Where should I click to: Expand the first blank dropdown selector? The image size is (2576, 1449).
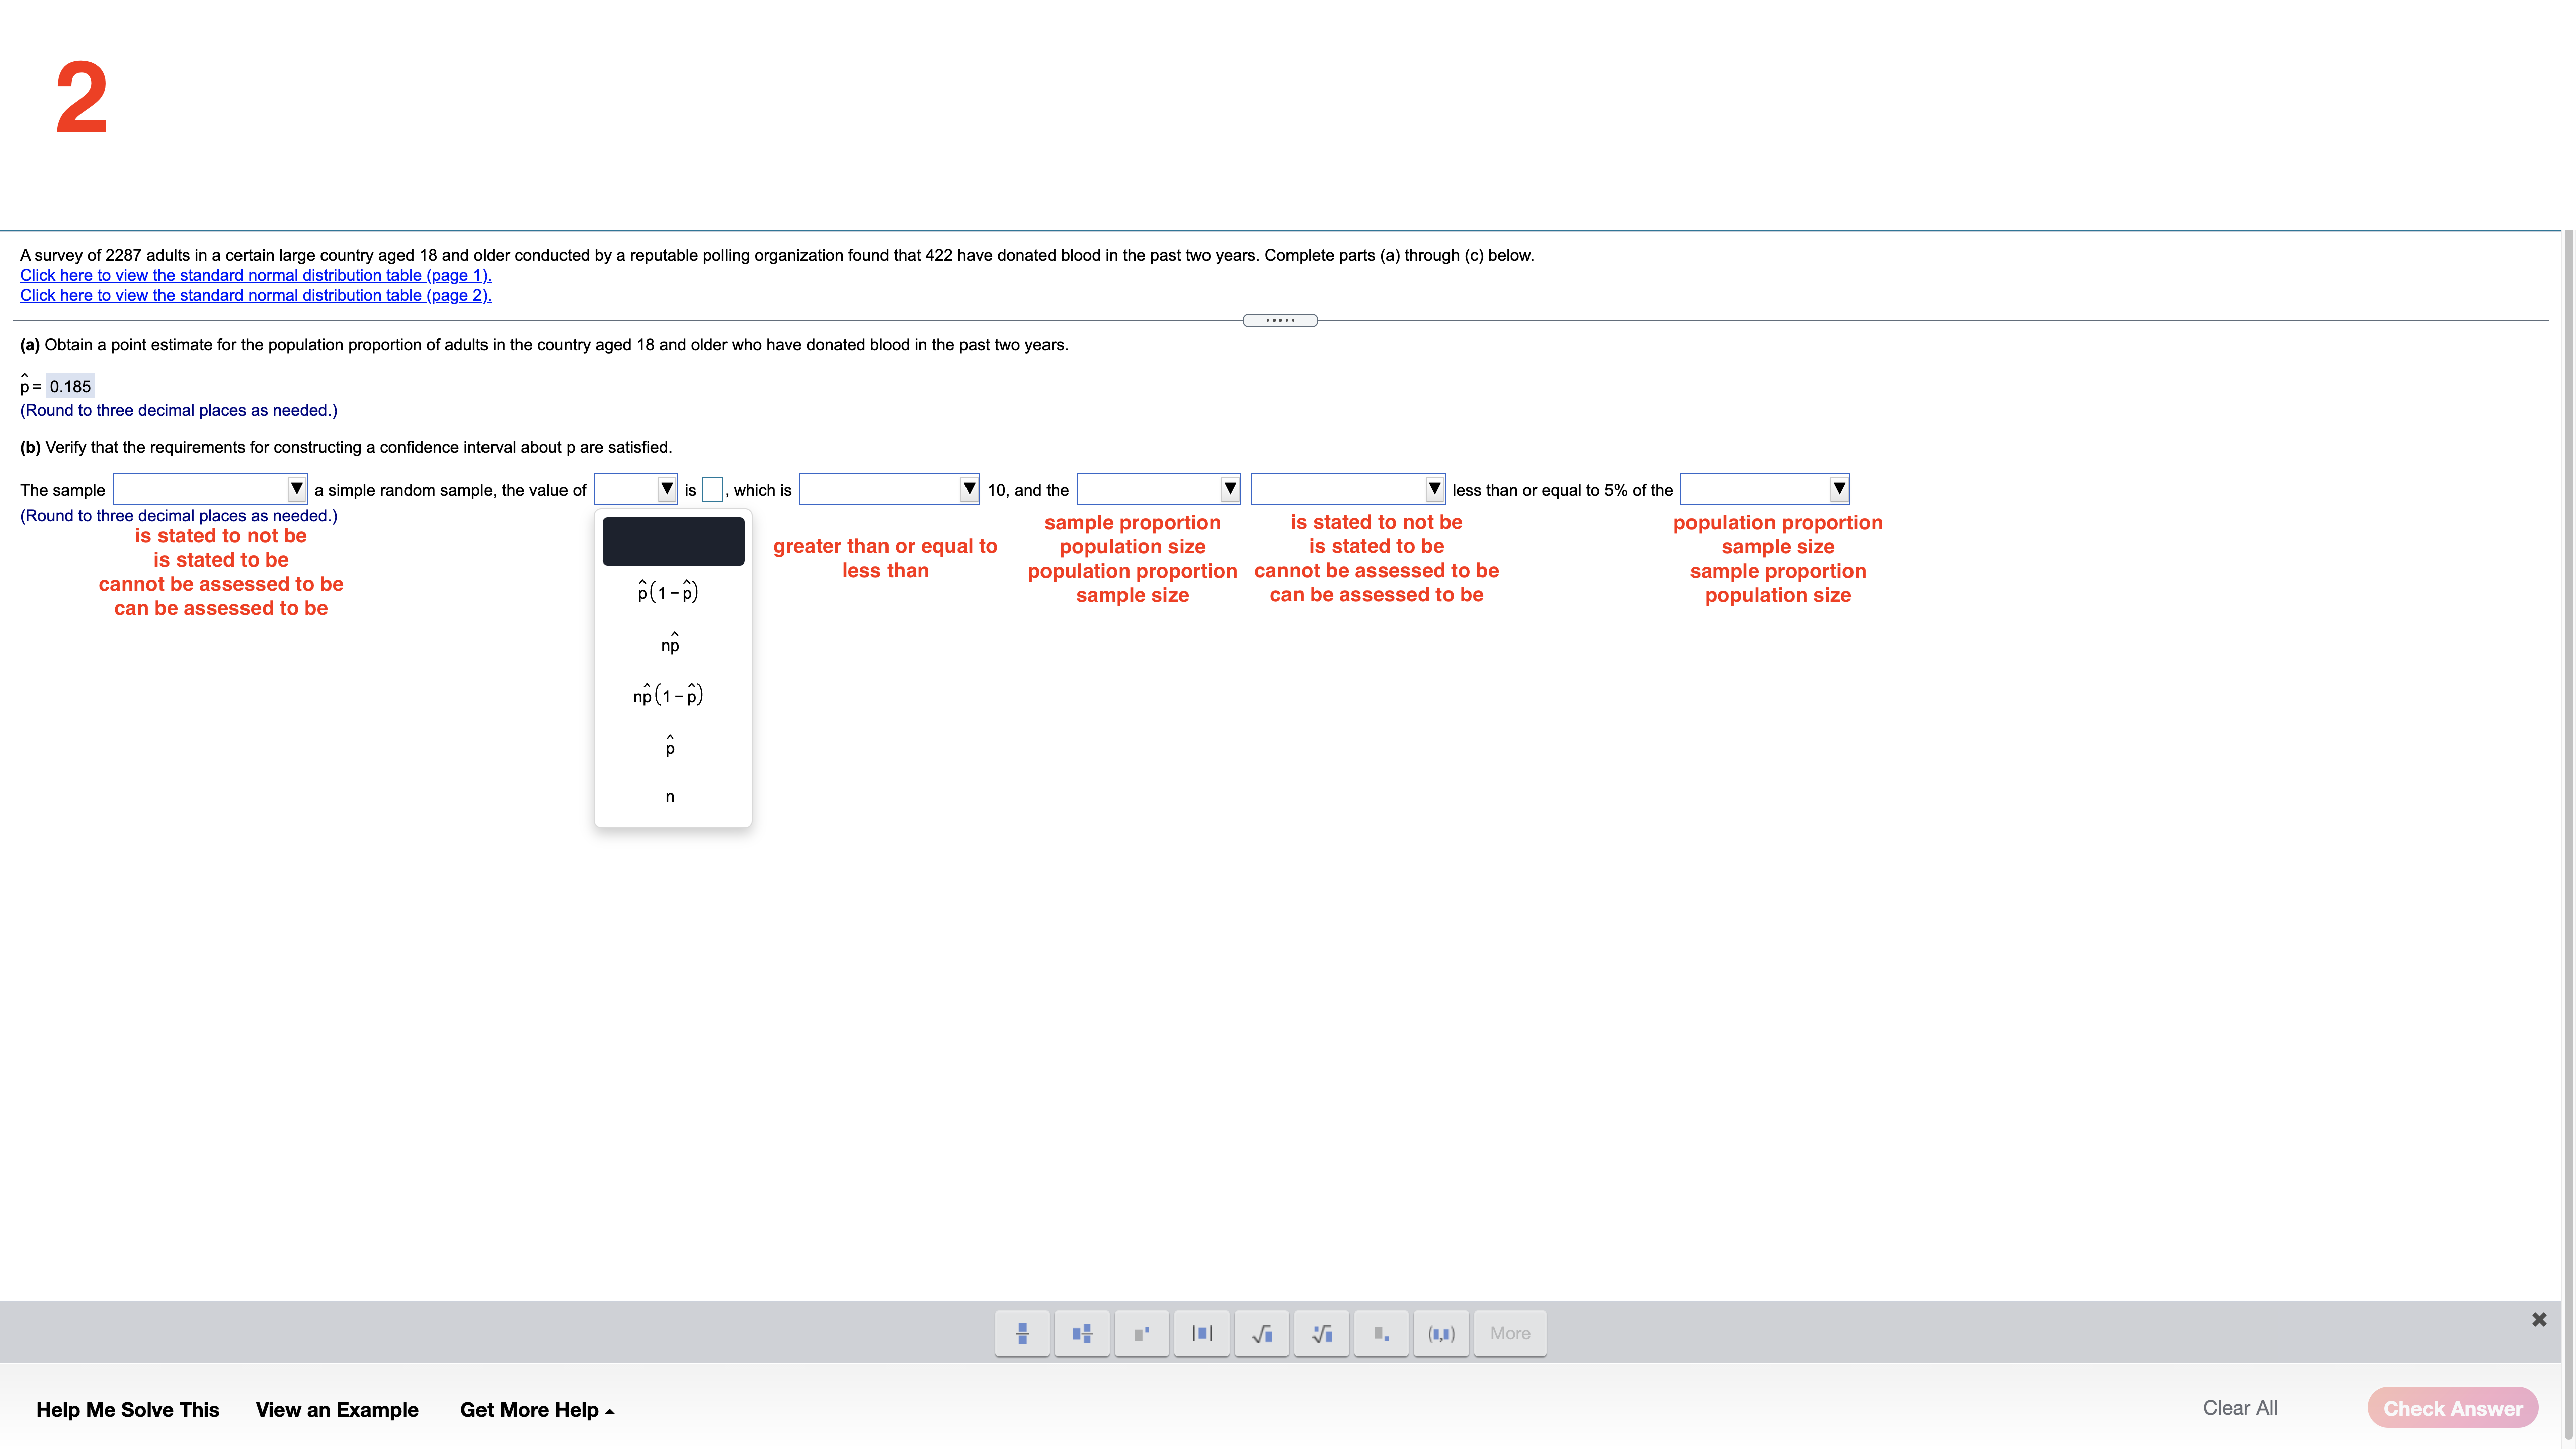point(209,489)
